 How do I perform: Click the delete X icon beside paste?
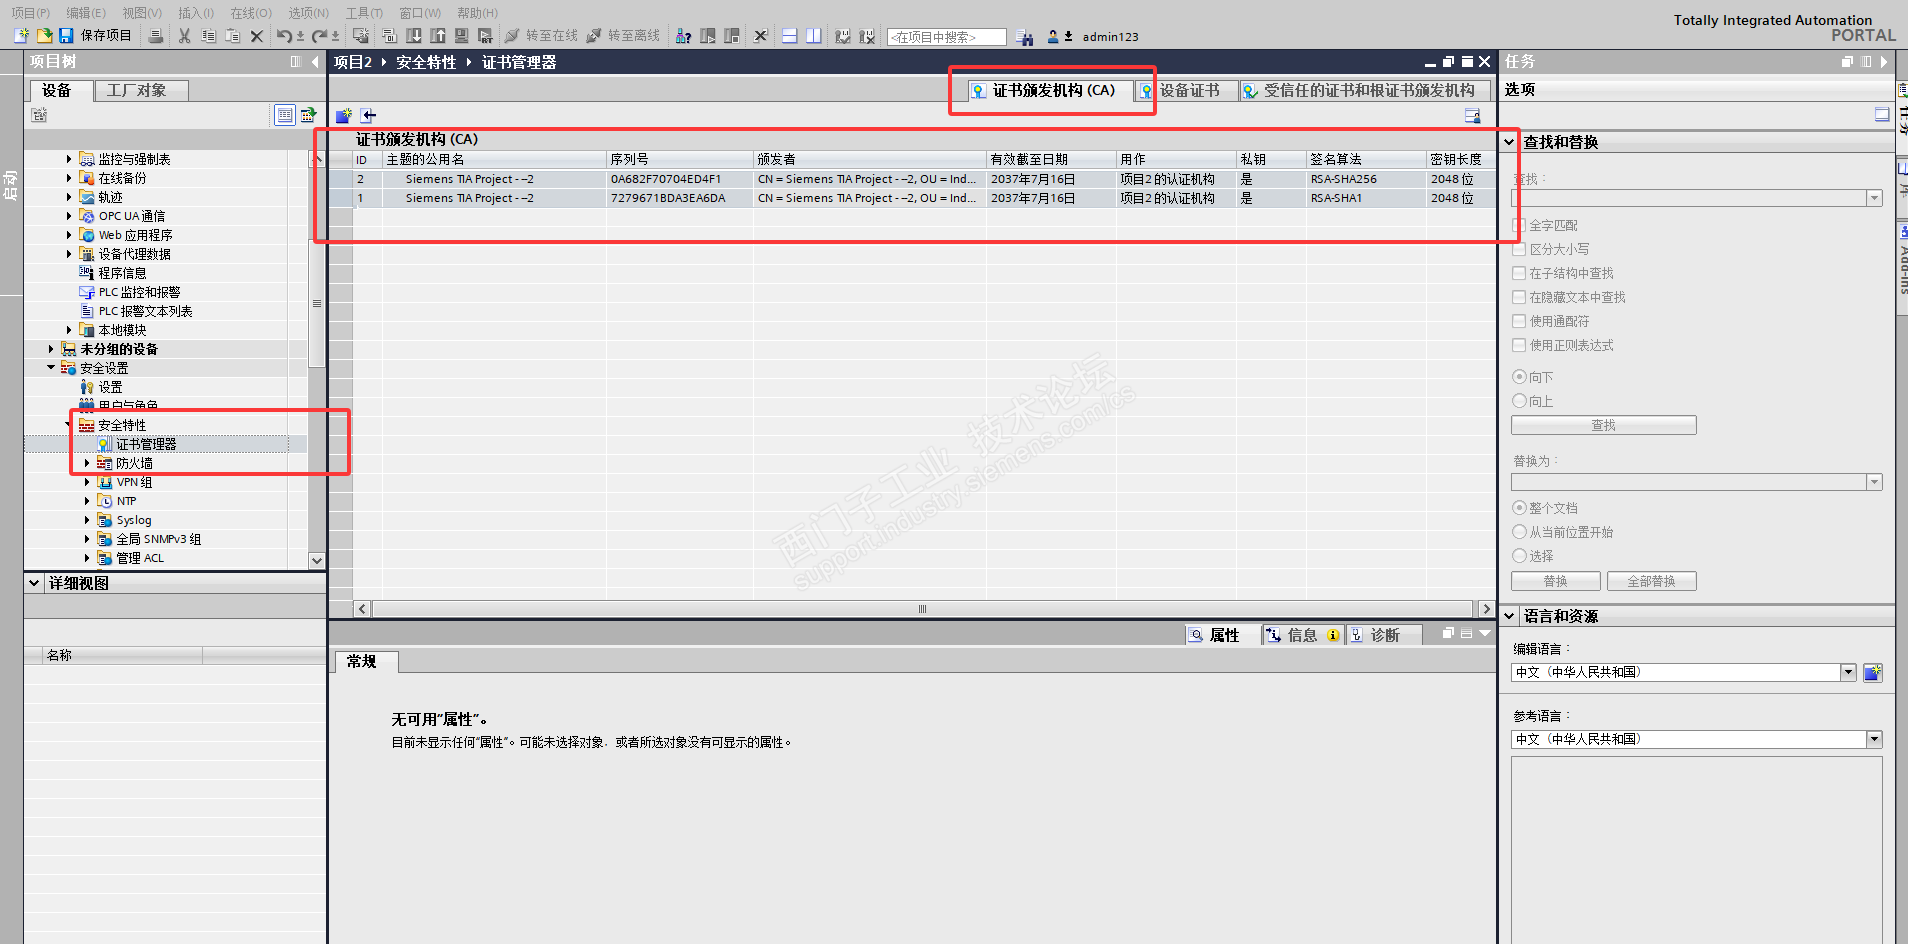[256, 36]
